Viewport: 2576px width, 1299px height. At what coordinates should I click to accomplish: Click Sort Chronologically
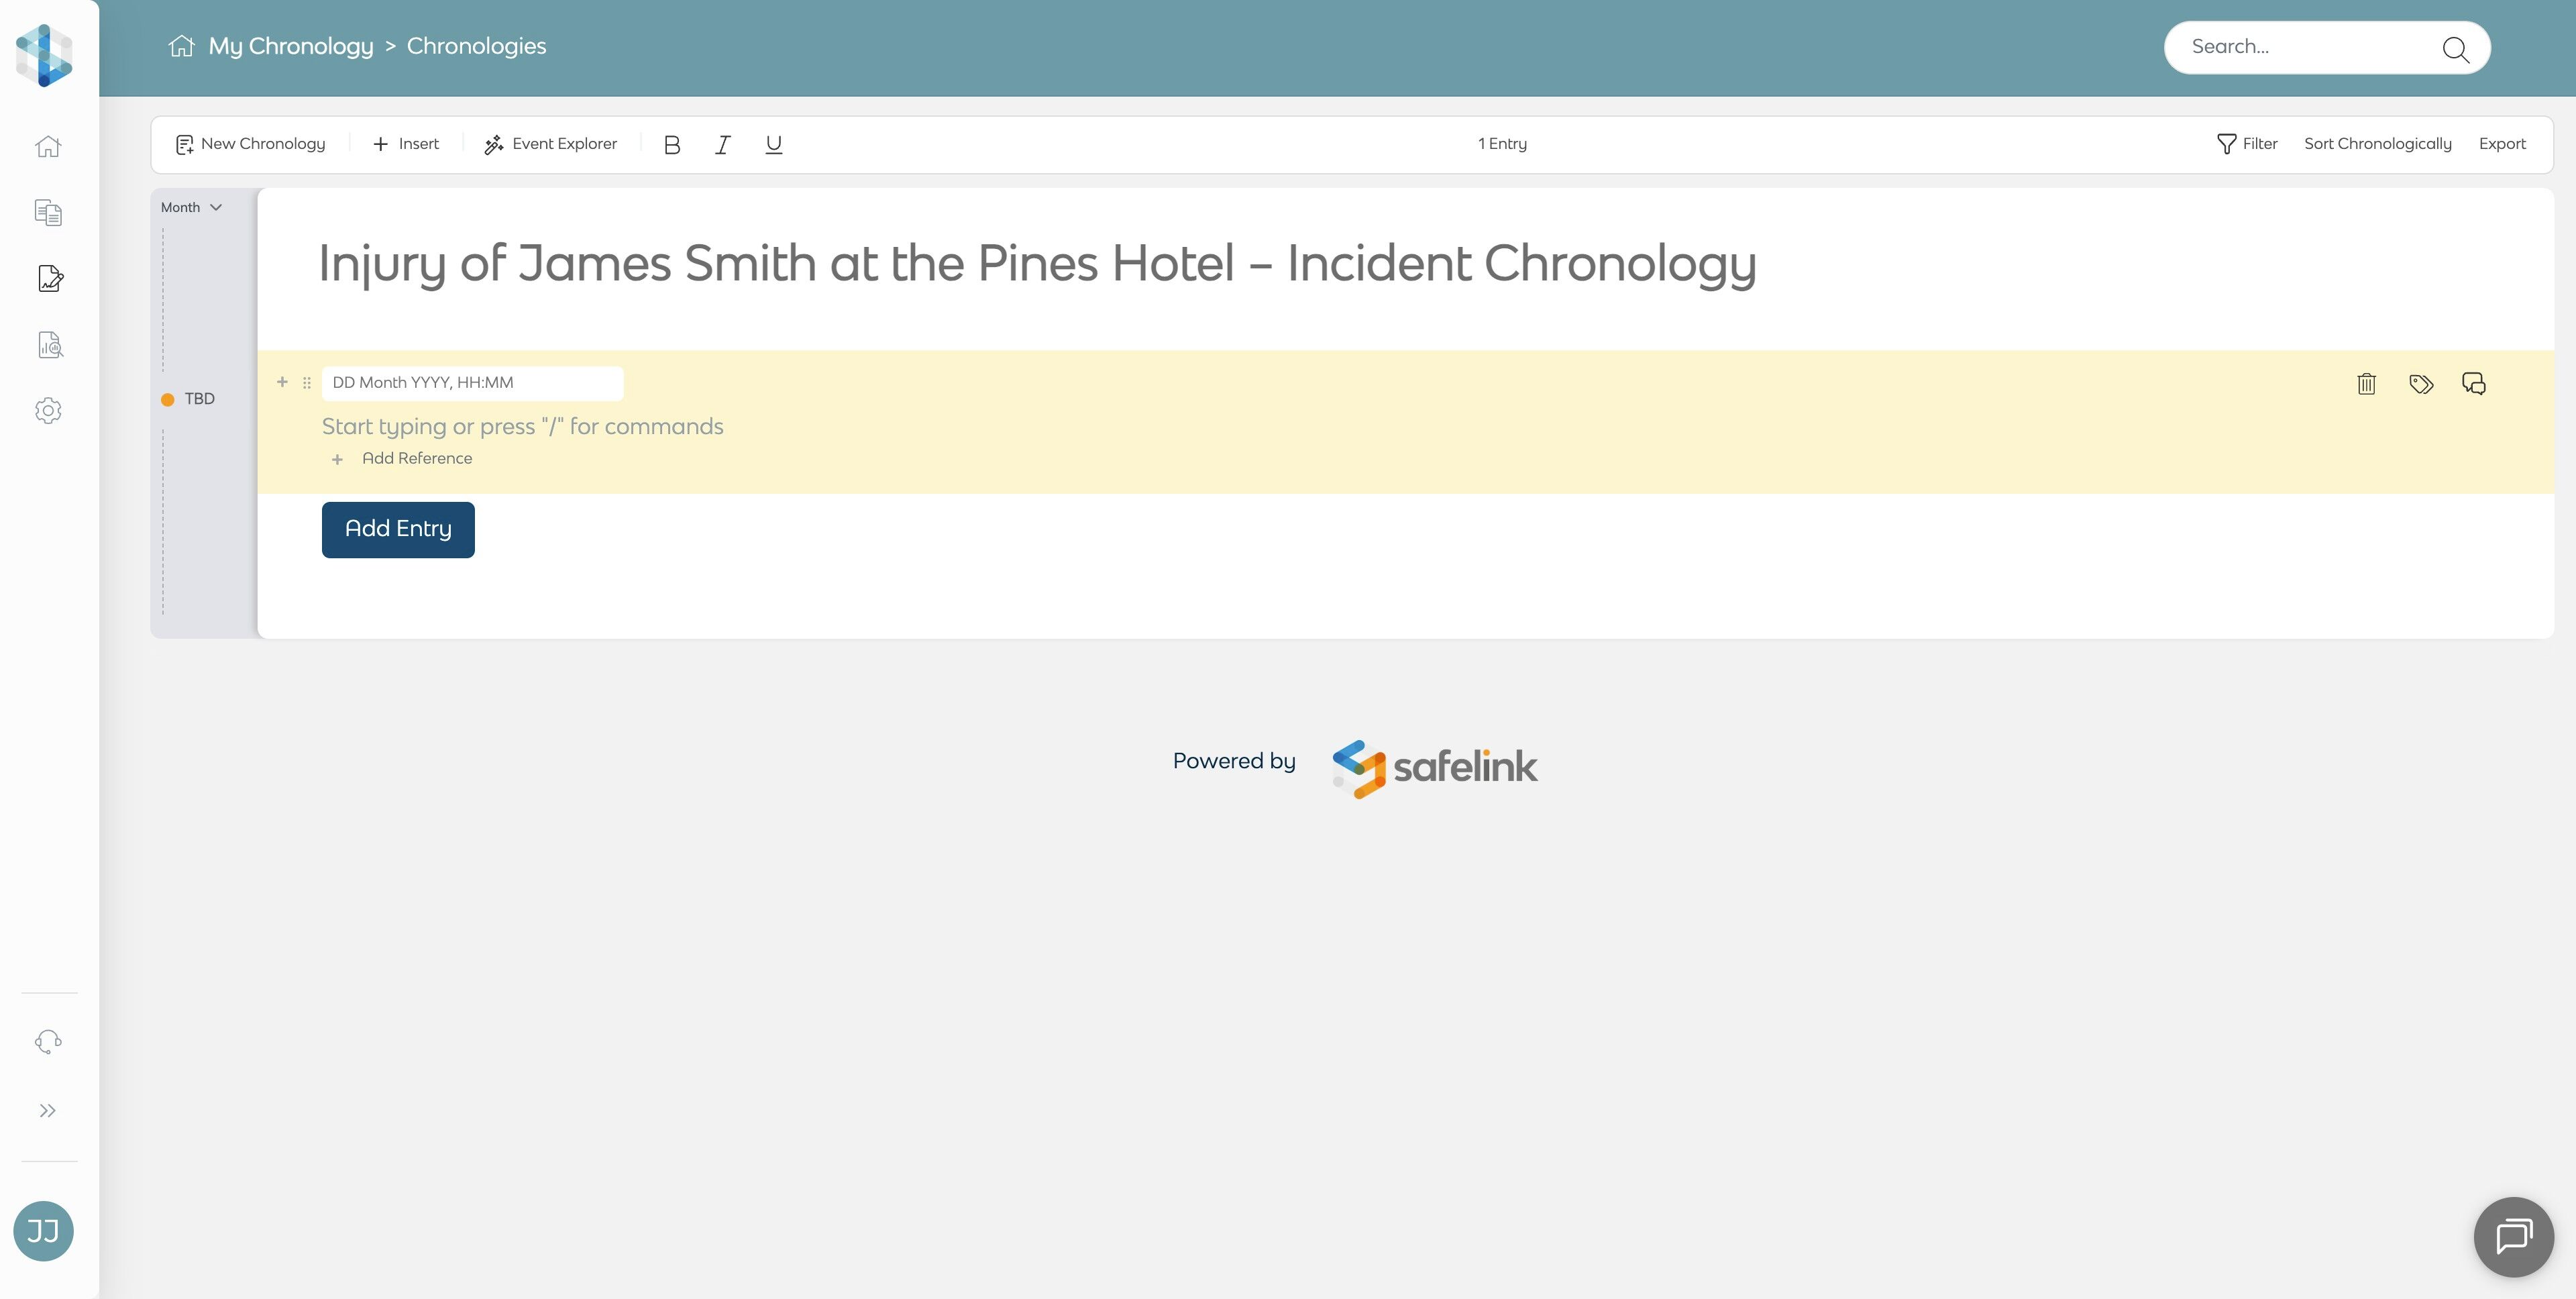tap(2377, 144)
